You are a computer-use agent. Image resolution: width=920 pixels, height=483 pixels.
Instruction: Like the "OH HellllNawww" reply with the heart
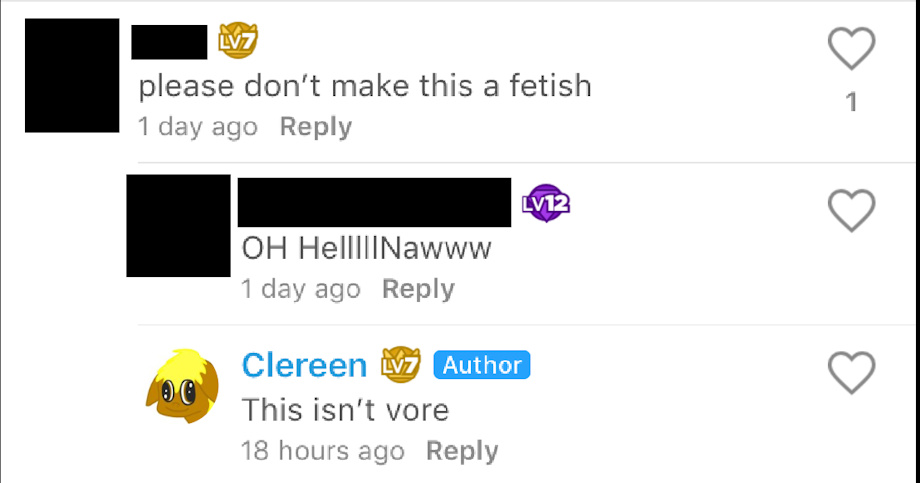click(851, 210)
